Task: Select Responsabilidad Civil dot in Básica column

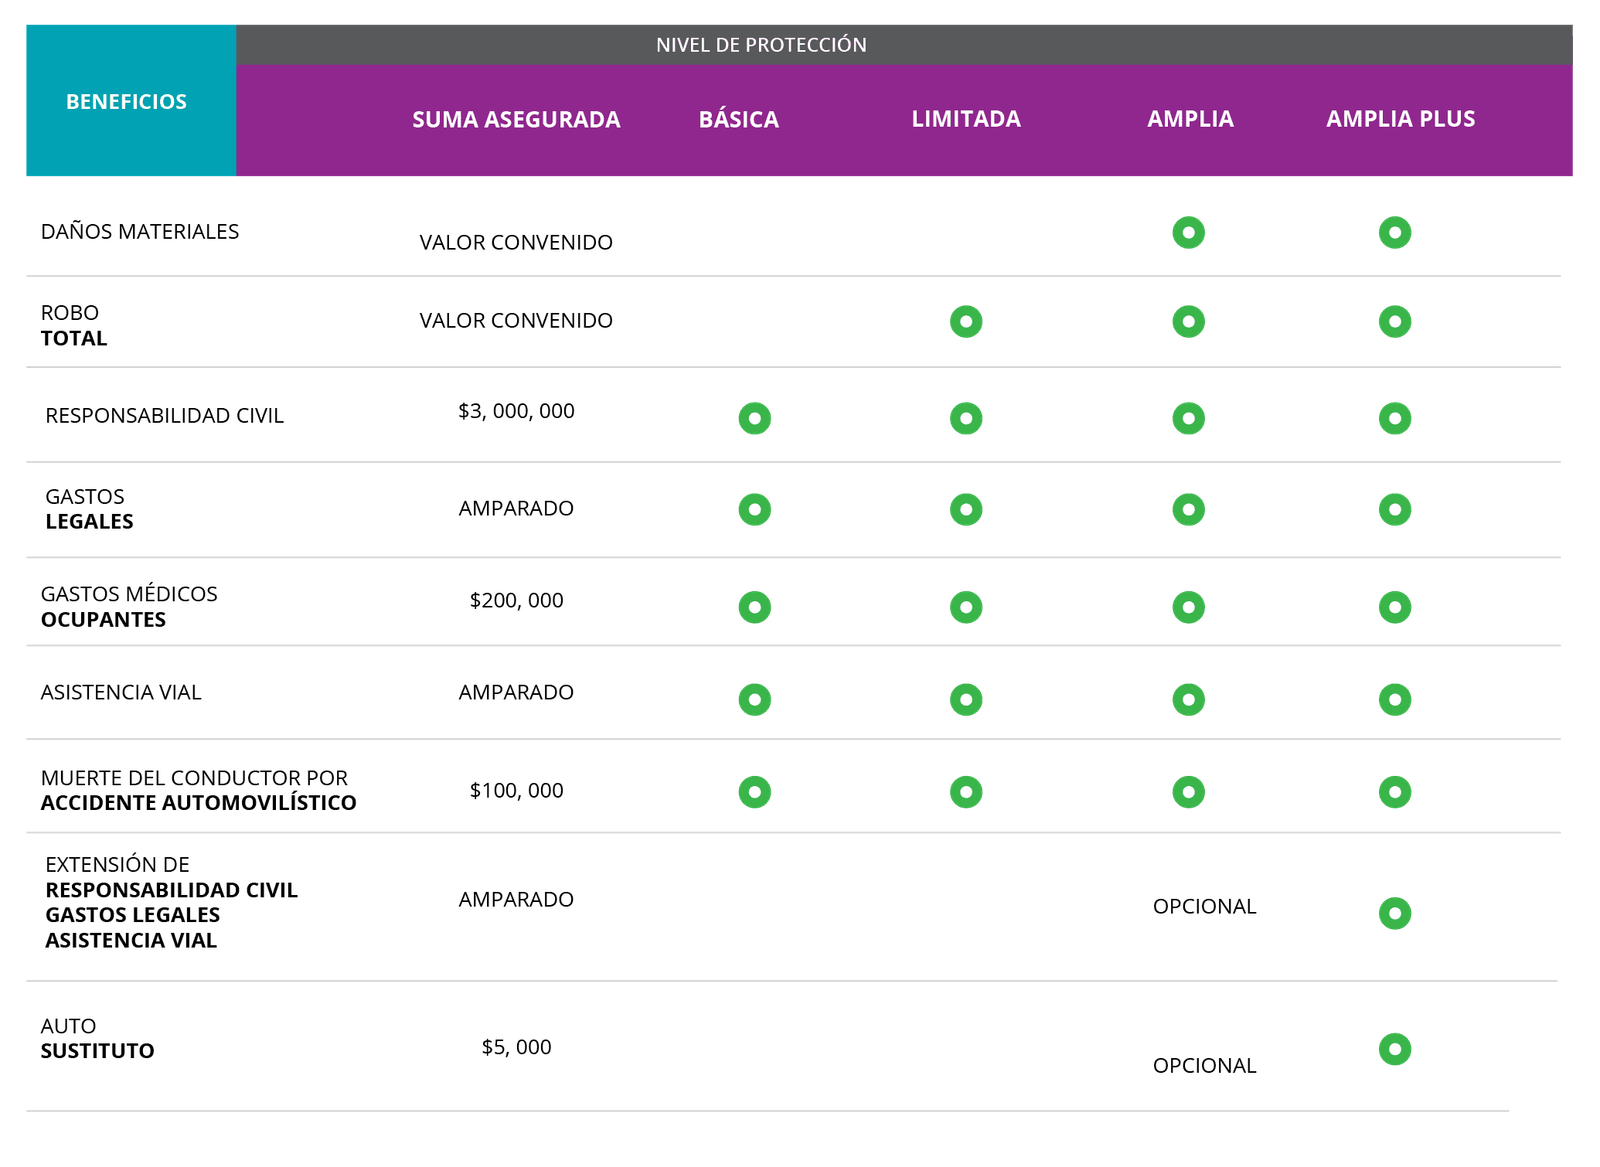Action: 754,418
